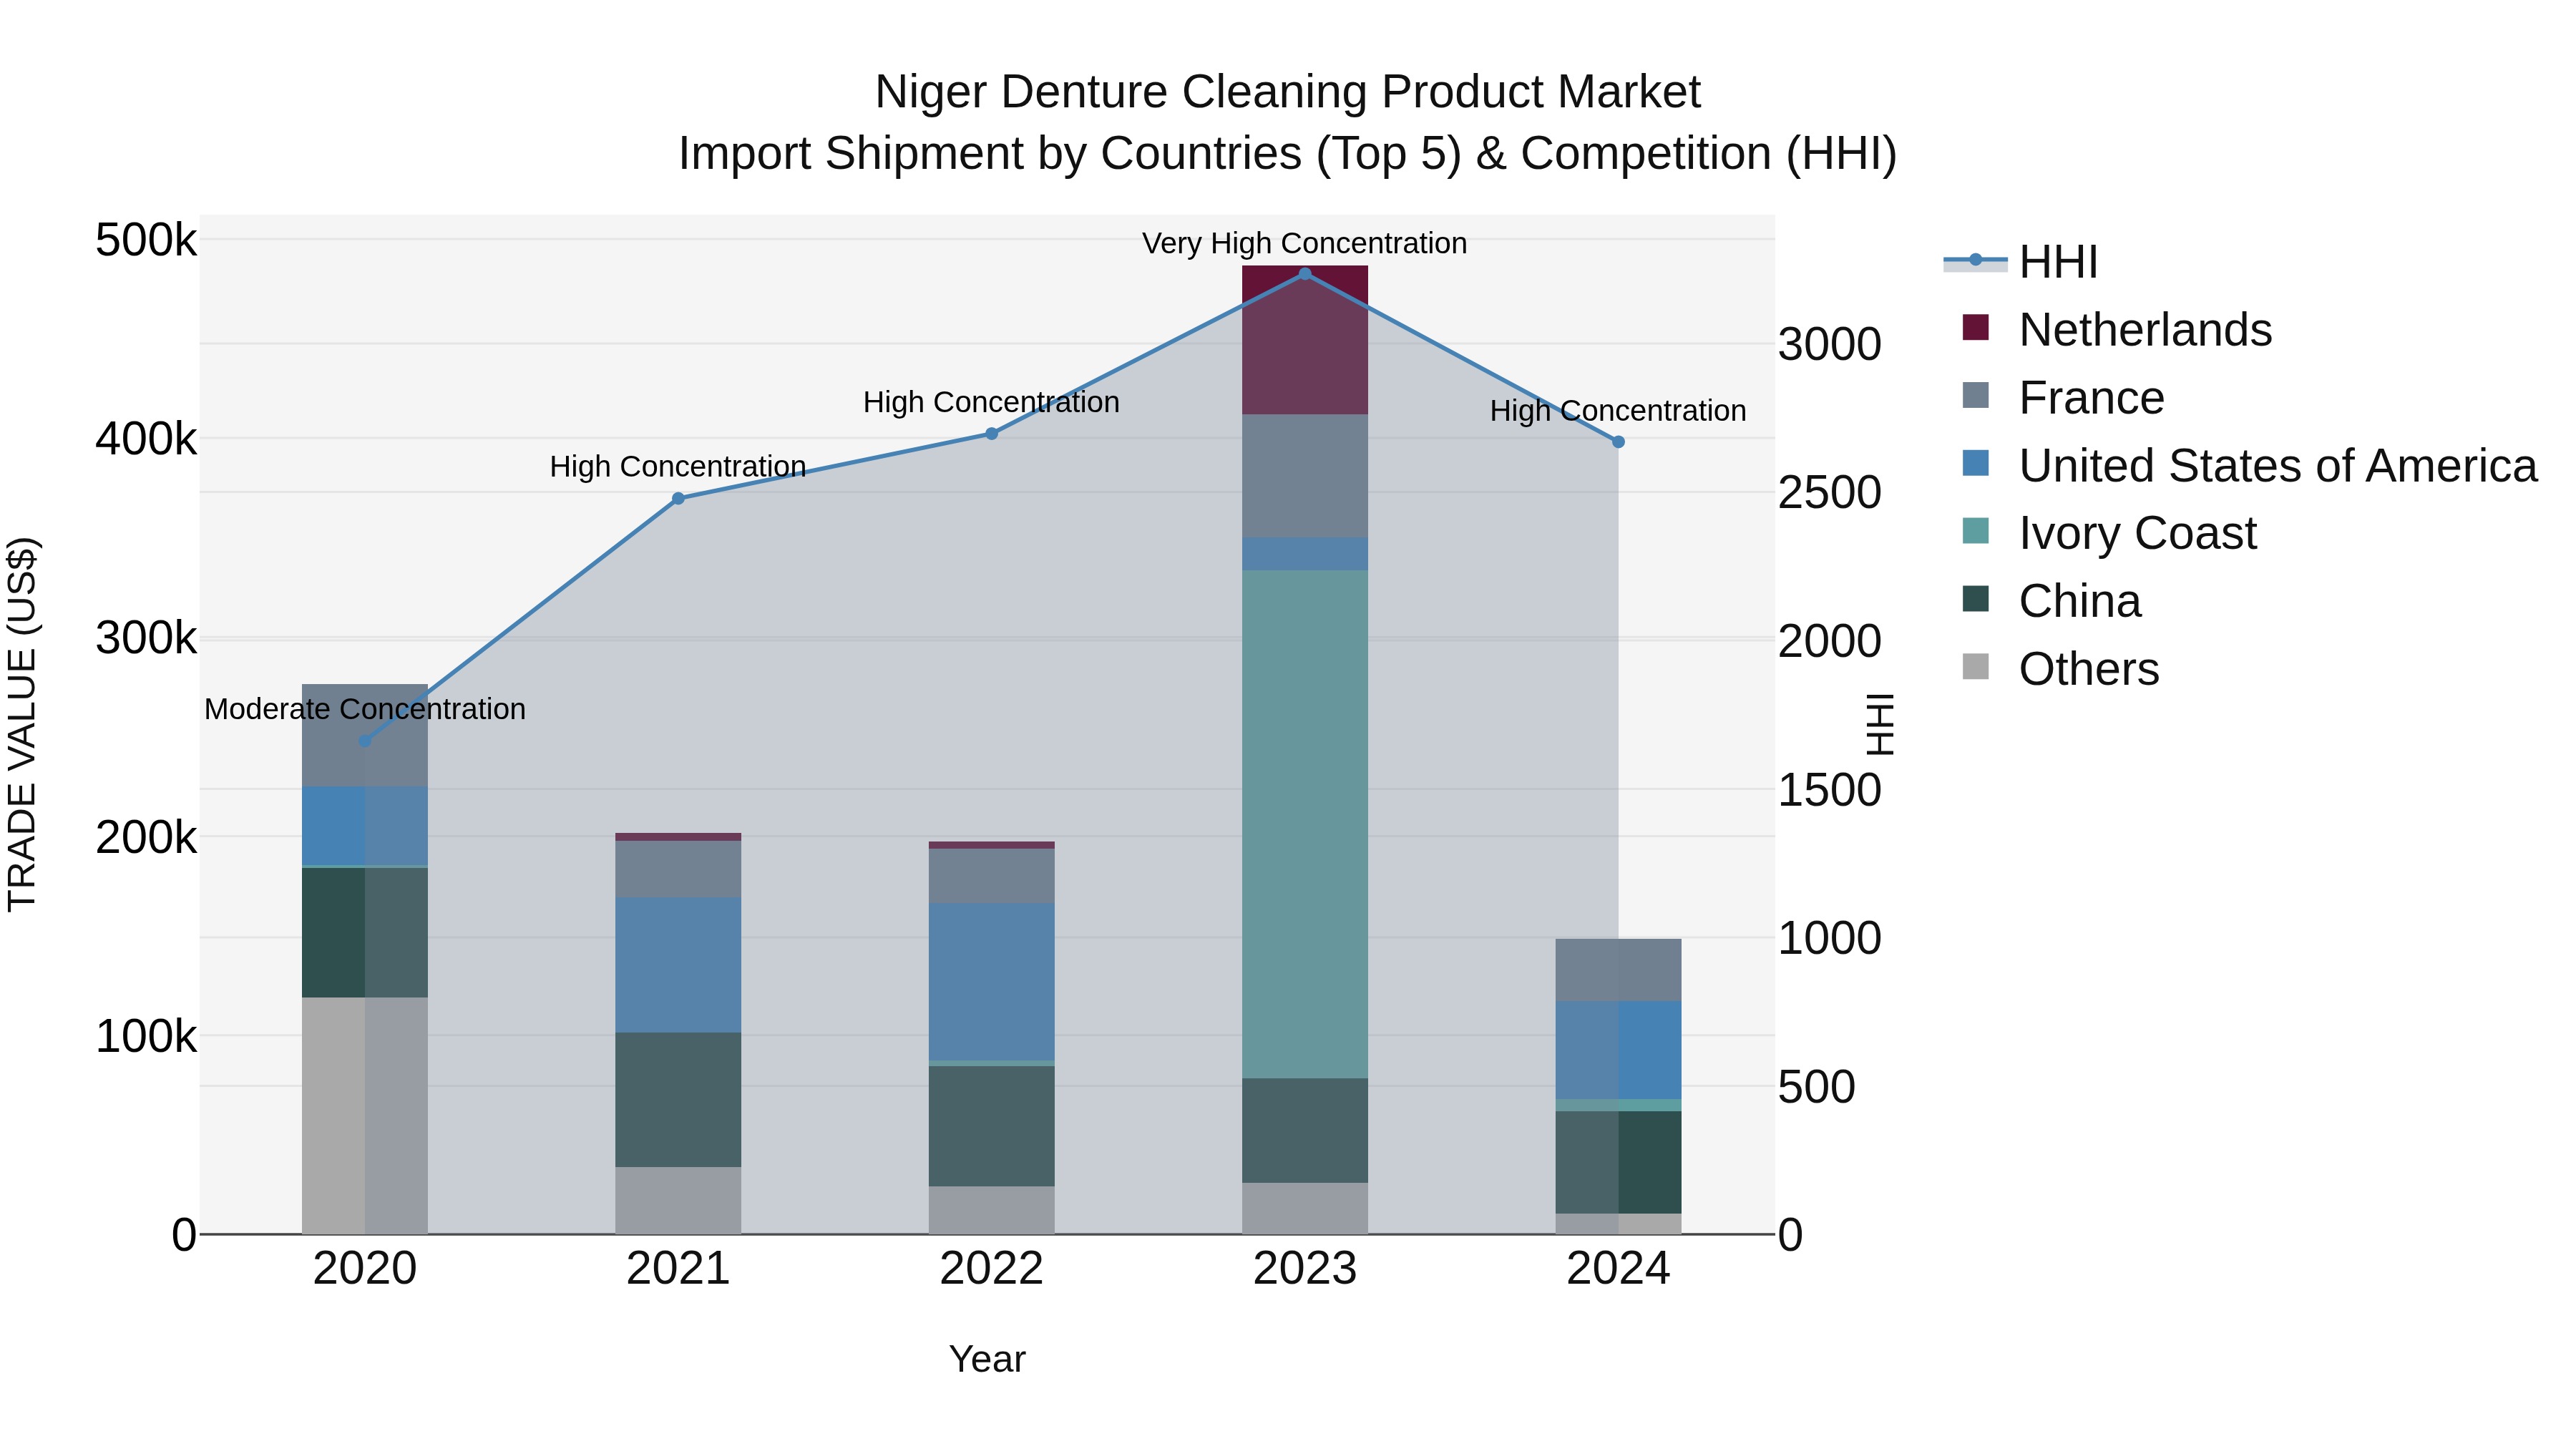The width and height of the screenshot is (2576, 1449).
Task: Click the United States of America legend swatch
Action: 1975,463
